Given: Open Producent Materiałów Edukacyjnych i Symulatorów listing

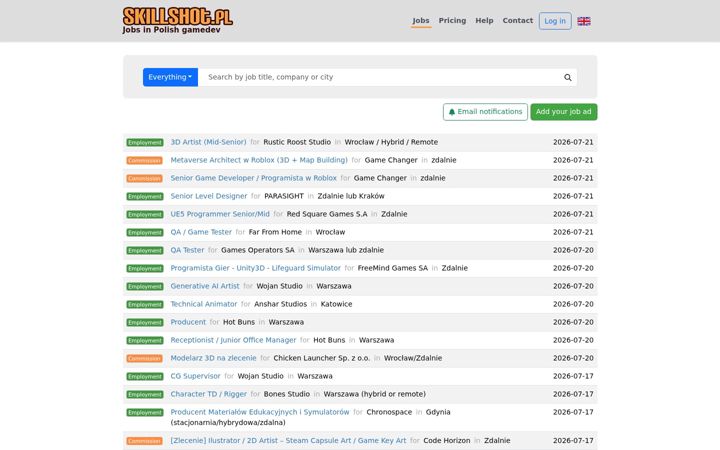Looking at the screenshot, I should pos(259,412).
